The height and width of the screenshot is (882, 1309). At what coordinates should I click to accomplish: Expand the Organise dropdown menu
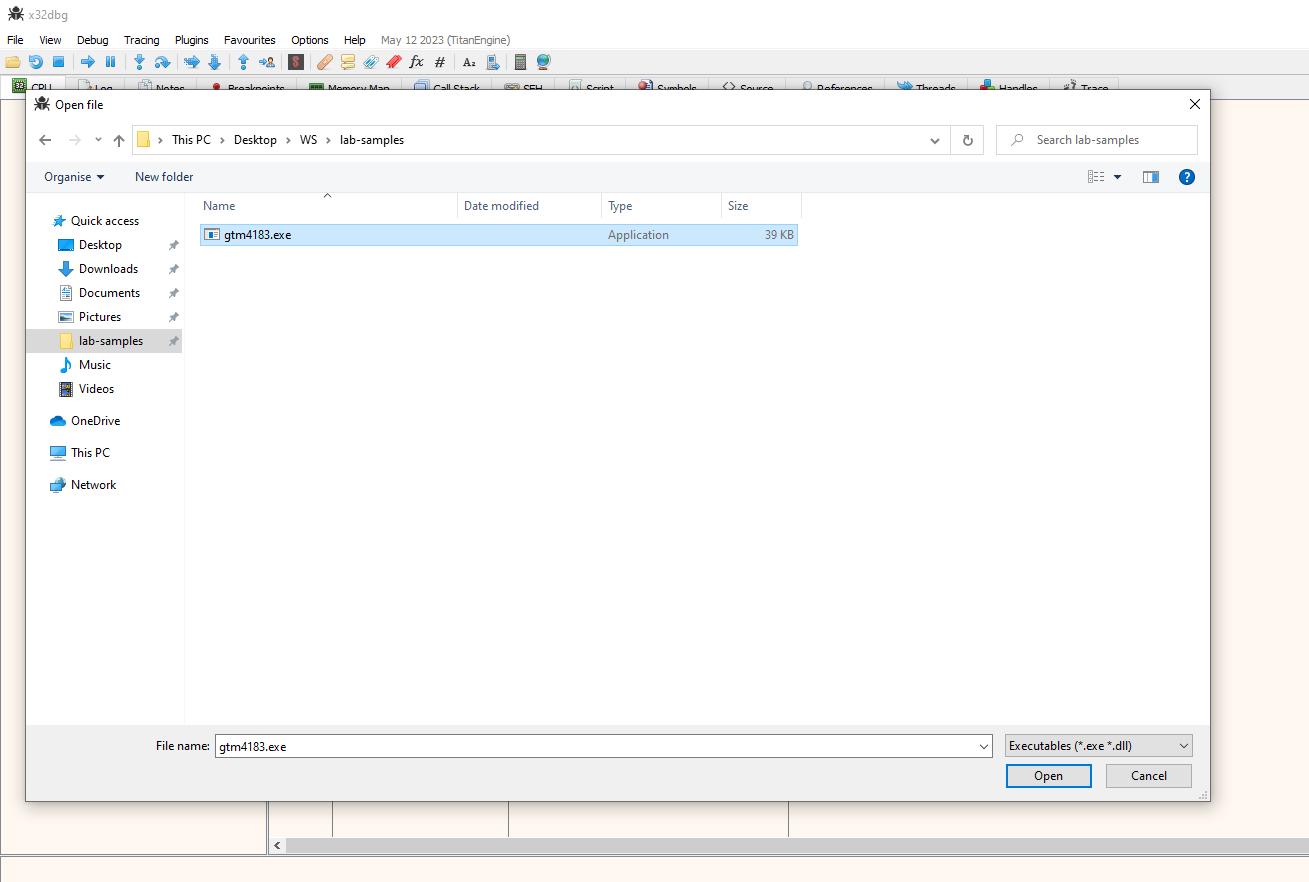(74, 177)
